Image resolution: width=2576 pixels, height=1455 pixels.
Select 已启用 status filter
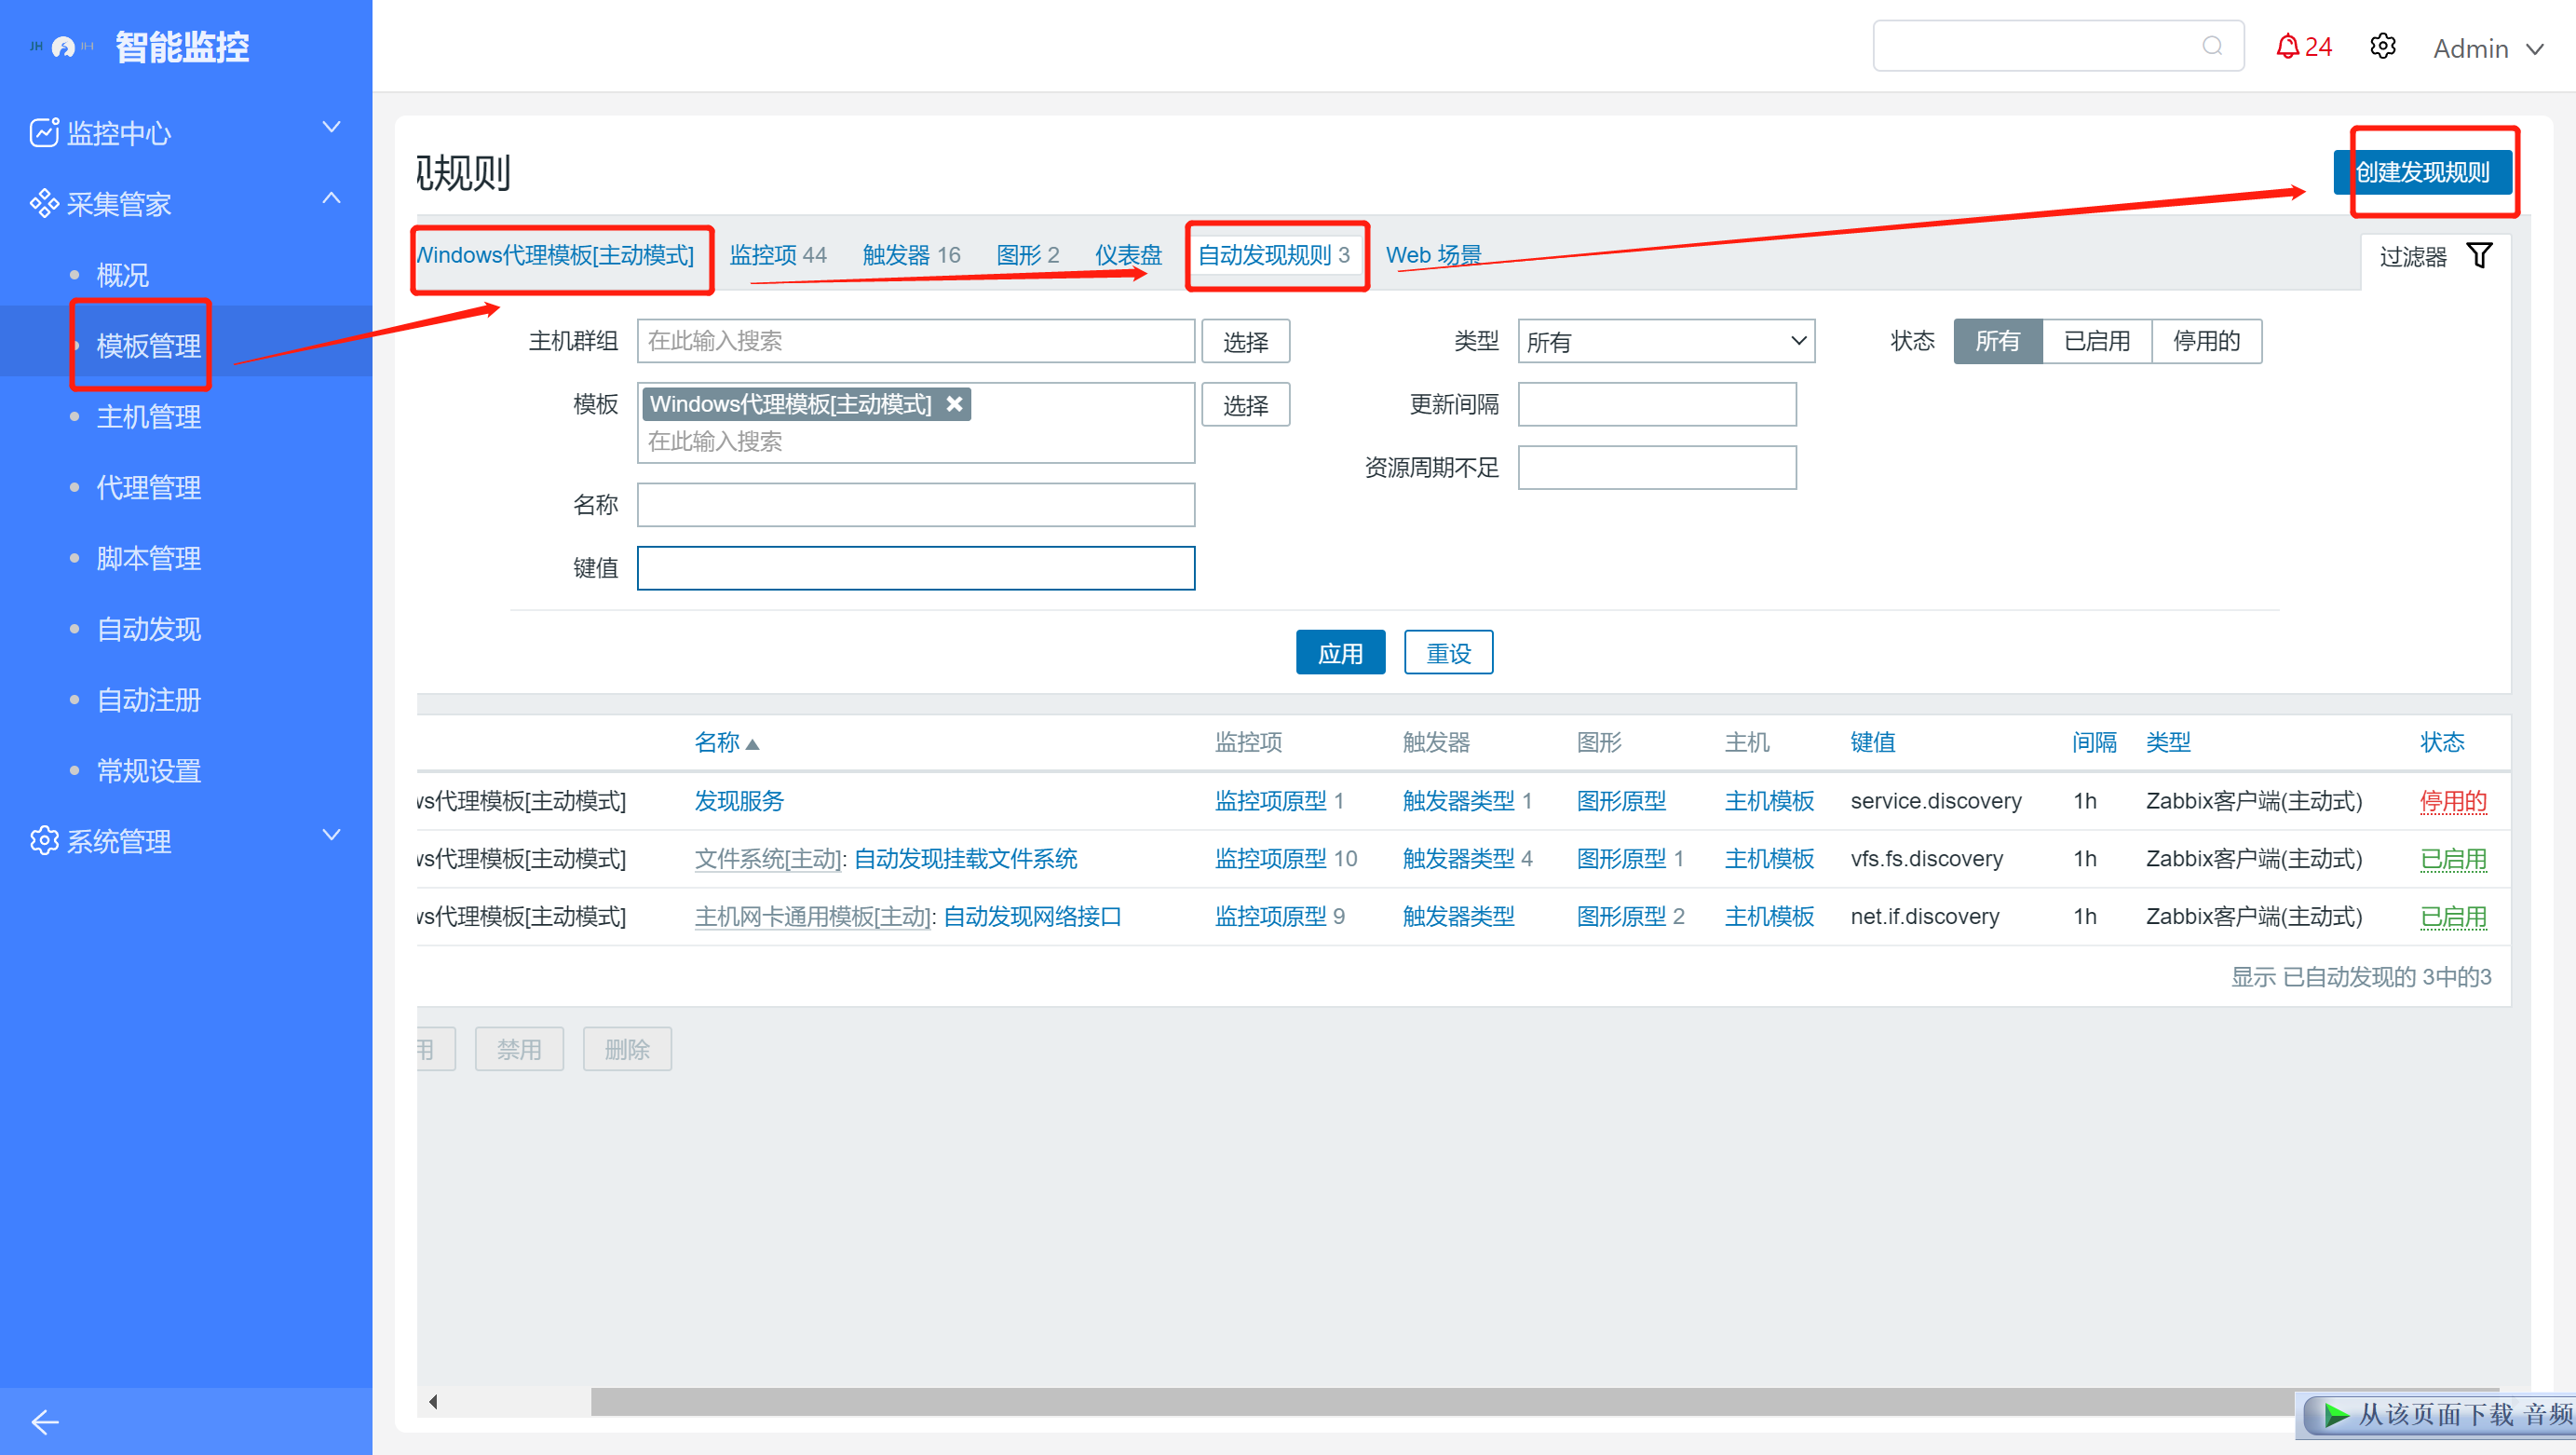[x=2096, y=341]
